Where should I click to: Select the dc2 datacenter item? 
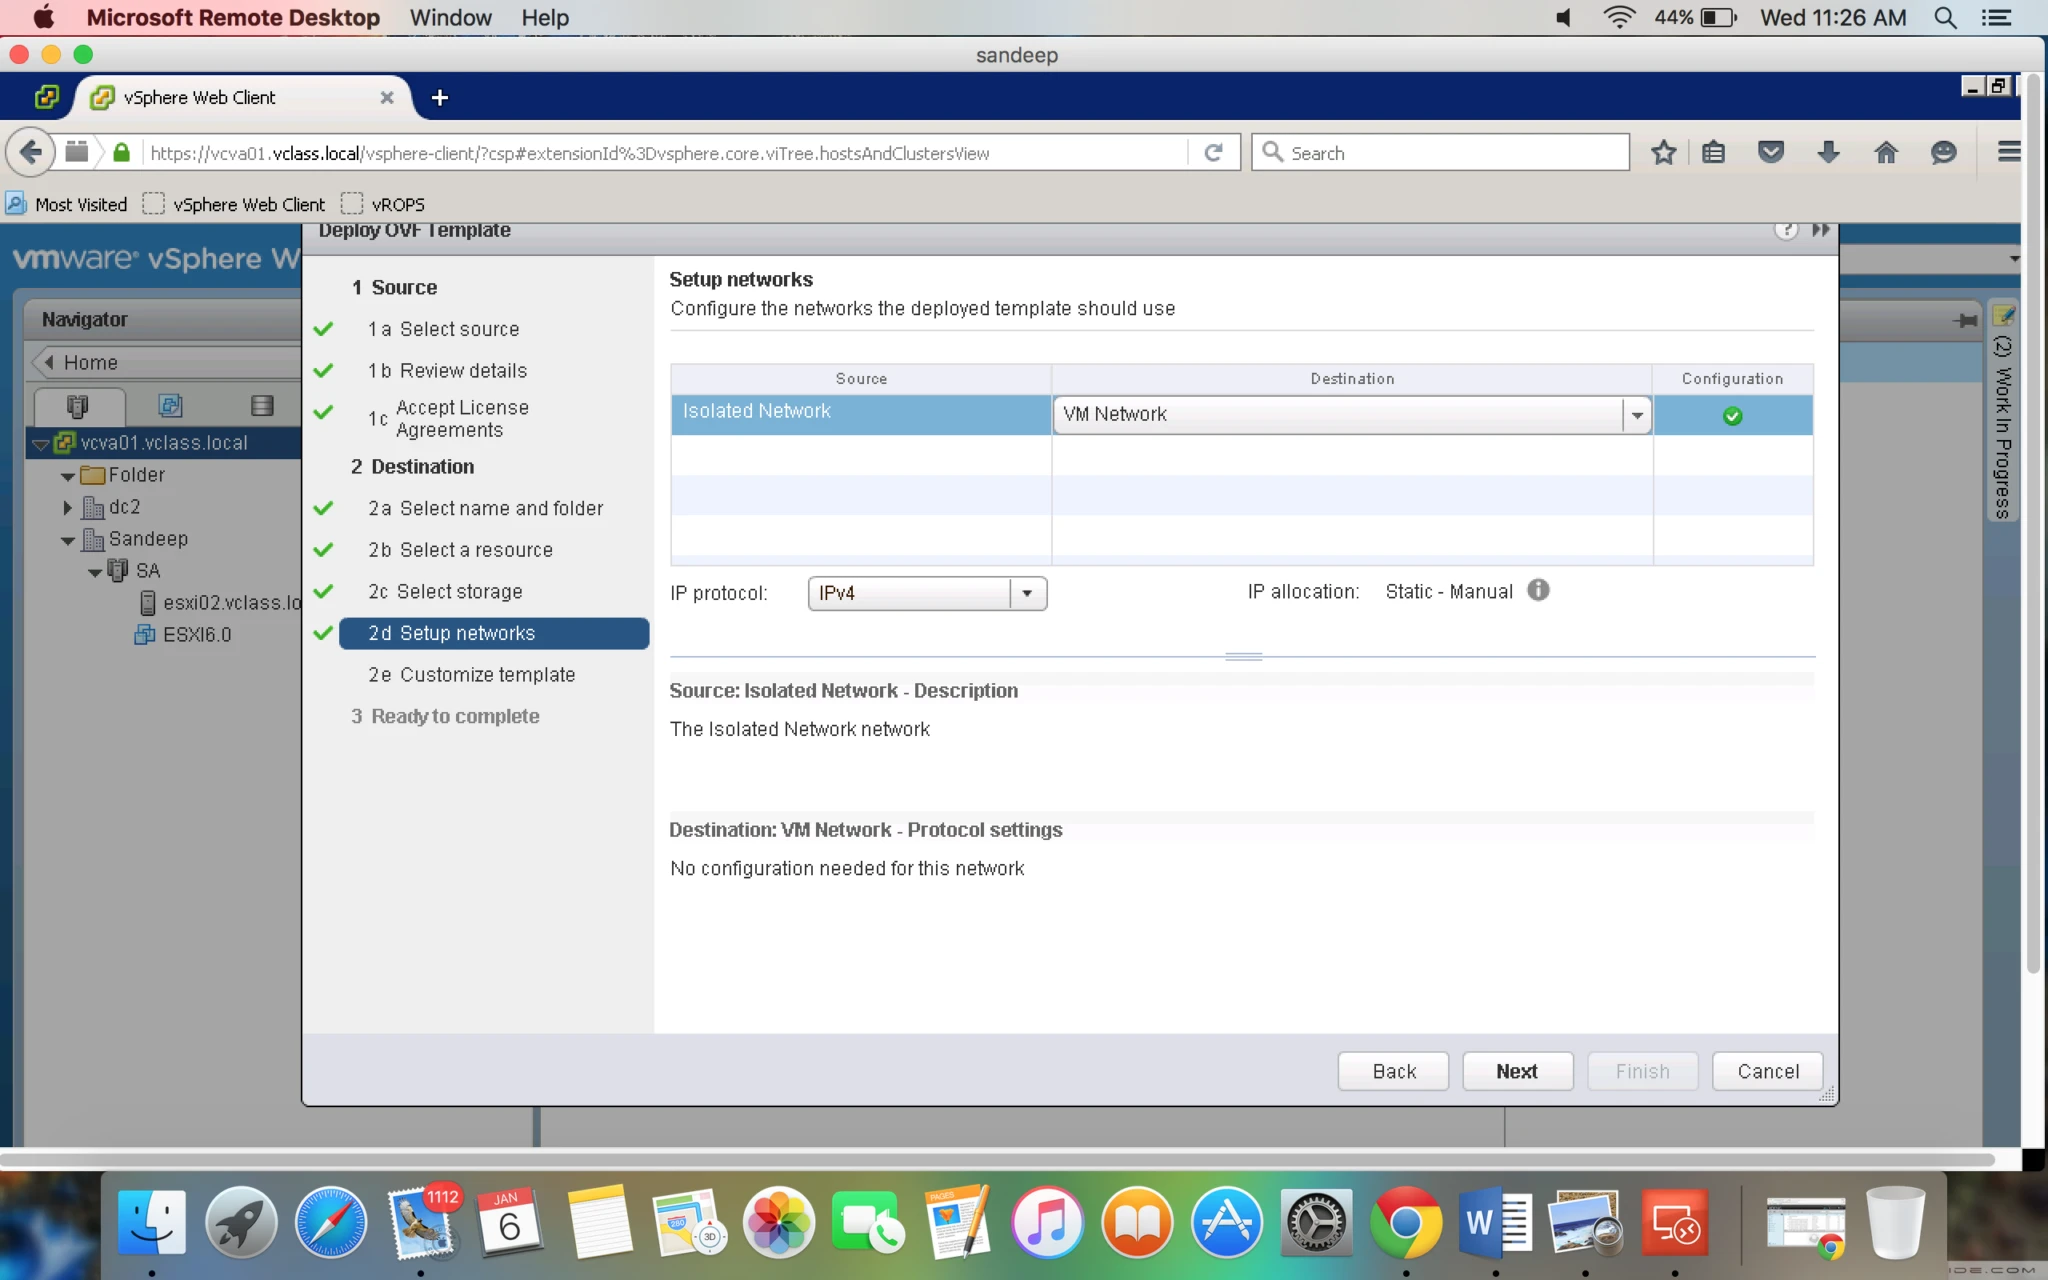tap(112, 507)
